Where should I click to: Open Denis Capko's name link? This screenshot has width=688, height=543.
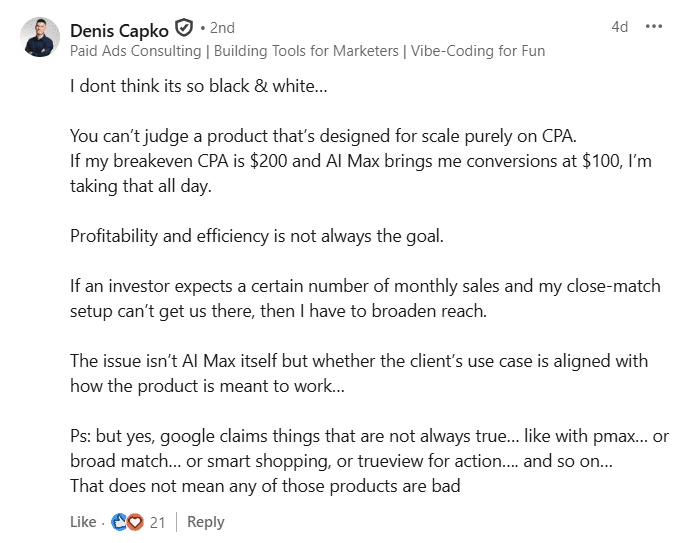120,28
